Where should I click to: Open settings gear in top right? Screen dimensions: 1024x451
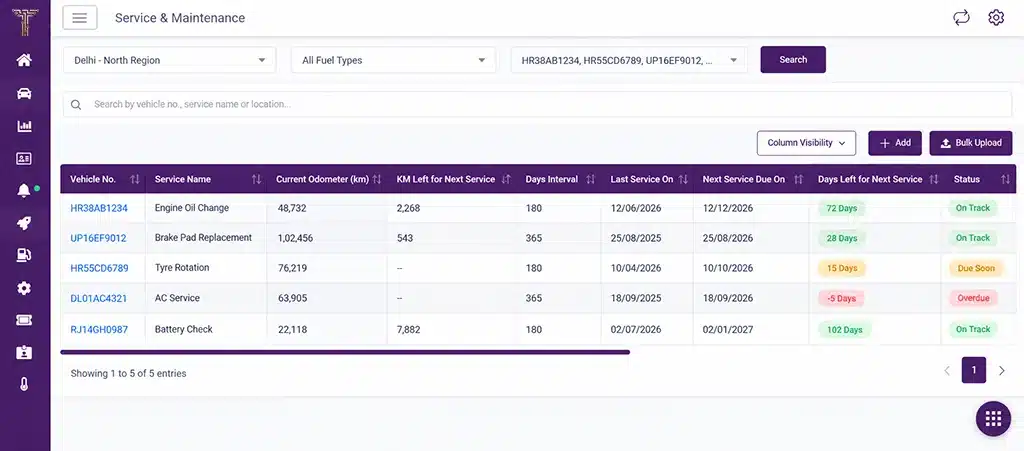(996, 18)
